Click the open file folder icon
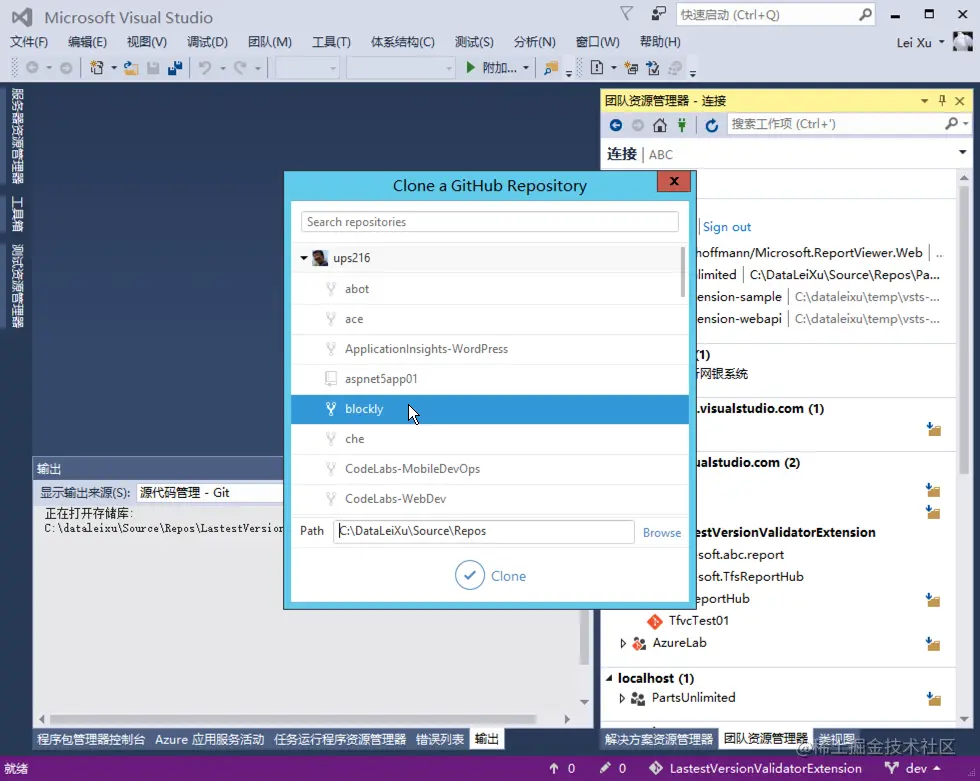Viewport: 980px width, 781px height. (131, 67)
